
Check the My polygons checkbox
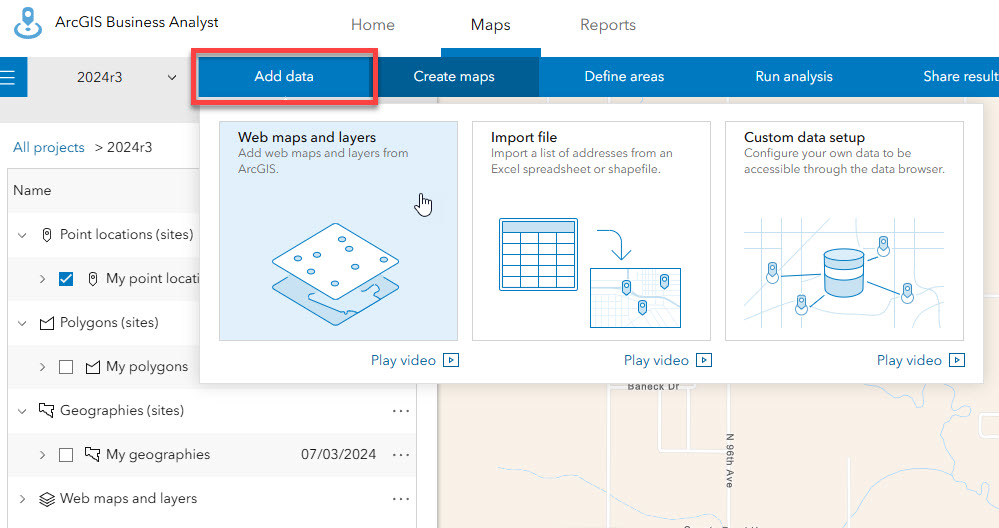(66, 367)
